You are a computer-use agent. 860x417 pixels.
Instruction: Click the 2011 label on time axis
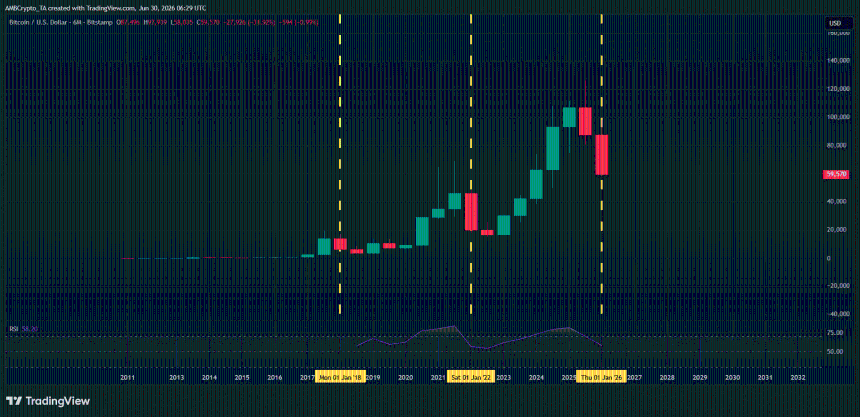(x=127, y=378)
